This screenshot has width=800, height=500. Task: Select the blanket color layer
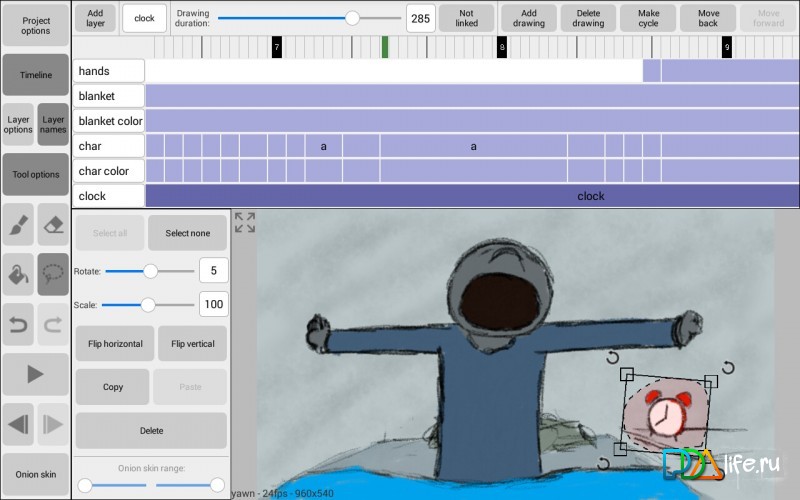click(x=108, y=121)
